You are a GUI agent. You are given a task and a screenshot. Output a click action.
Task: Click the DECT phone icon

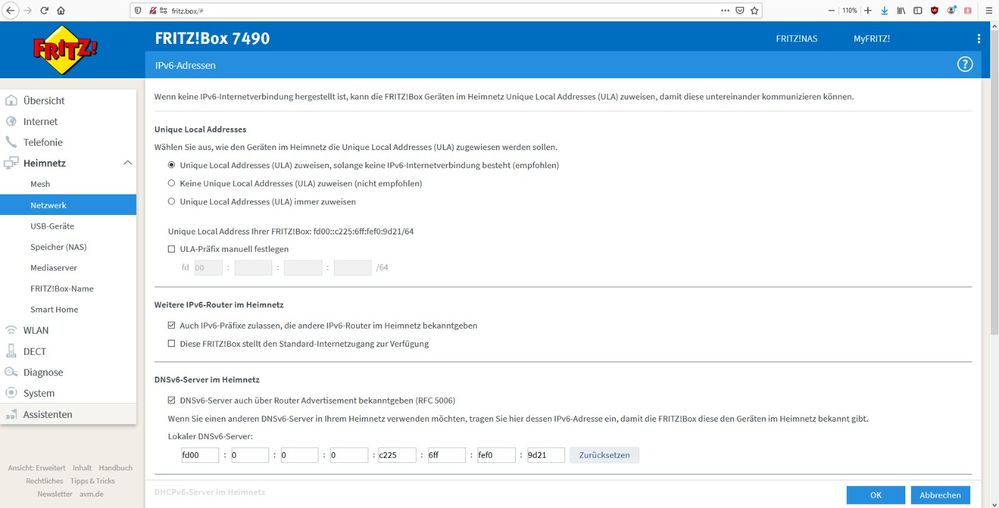click(x=11, y=351)
